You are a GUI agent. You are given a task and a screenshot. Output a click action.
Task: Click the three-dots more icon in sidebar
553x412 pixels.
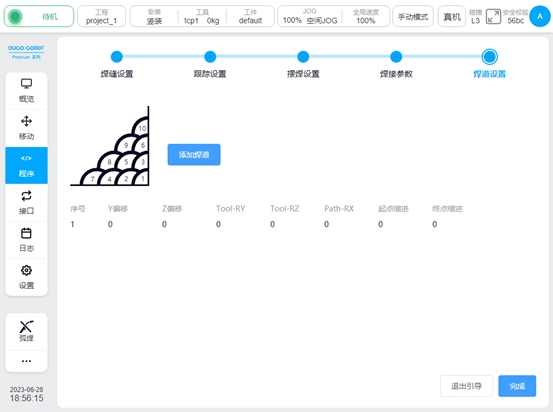click(x=26, y=361)
